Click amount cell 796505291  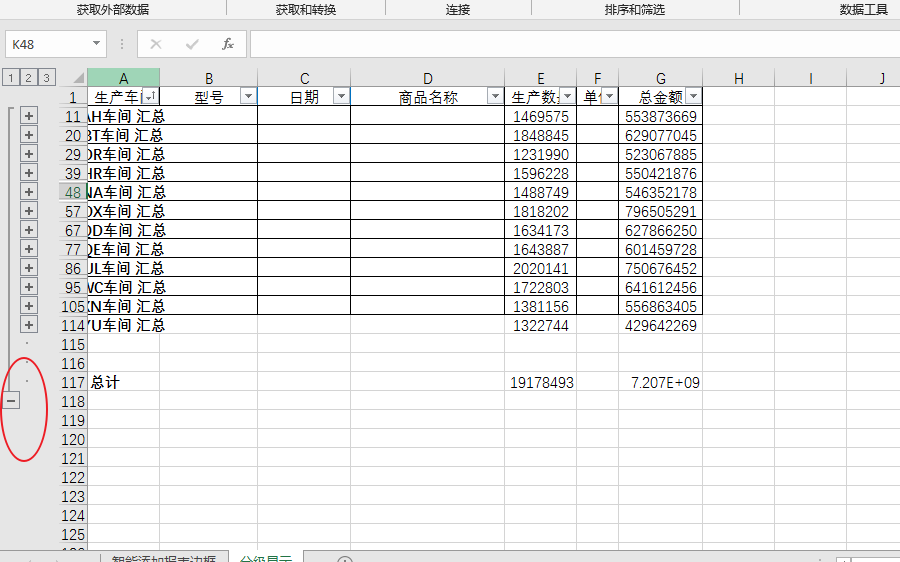tap(661, 211)
